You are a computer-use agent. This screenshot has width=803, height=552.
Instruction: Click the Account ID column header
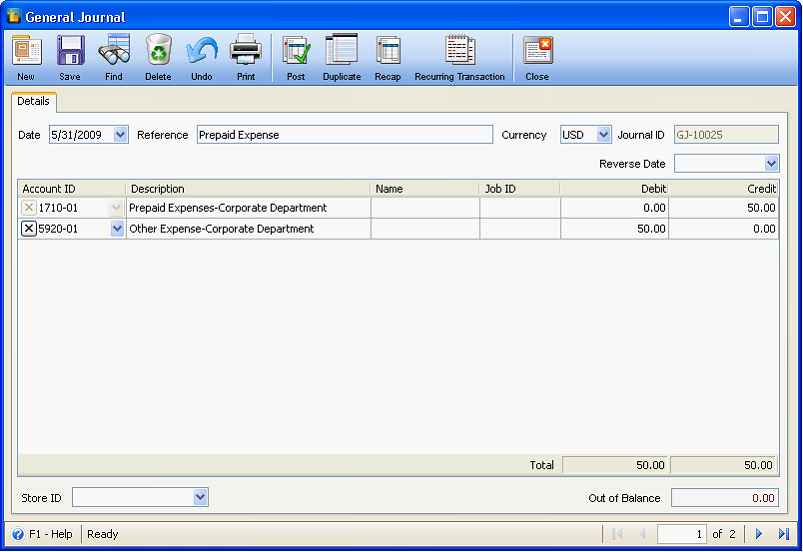point(72,188)
